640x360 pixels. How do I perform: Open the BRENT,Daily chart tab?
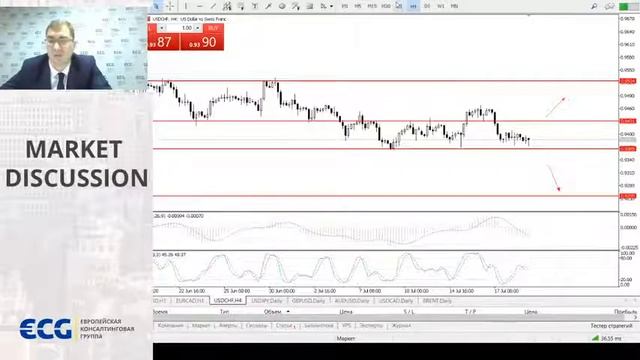tap(437, 301)
